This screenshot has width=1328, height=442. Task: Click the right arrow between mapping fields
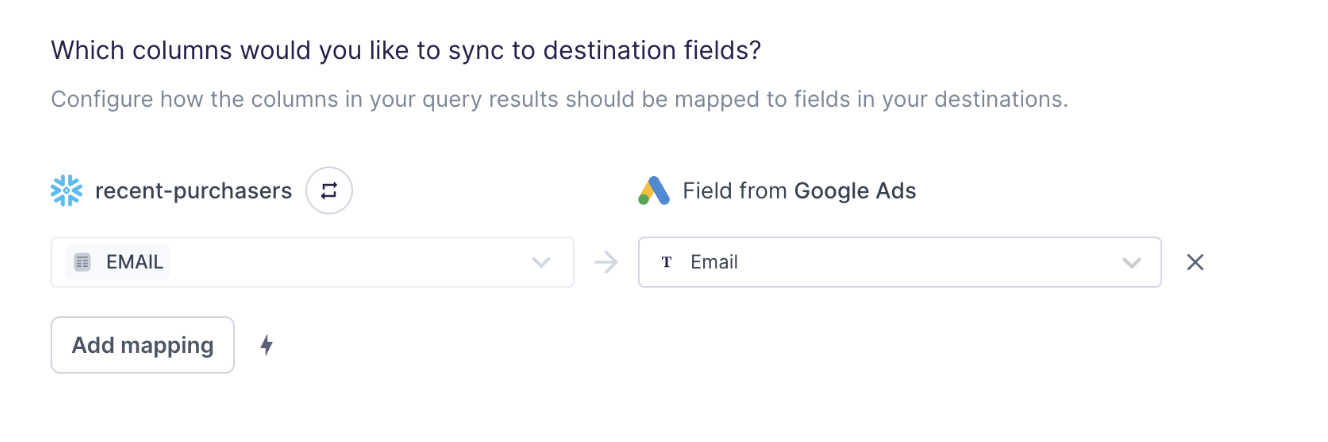(606, 262)
